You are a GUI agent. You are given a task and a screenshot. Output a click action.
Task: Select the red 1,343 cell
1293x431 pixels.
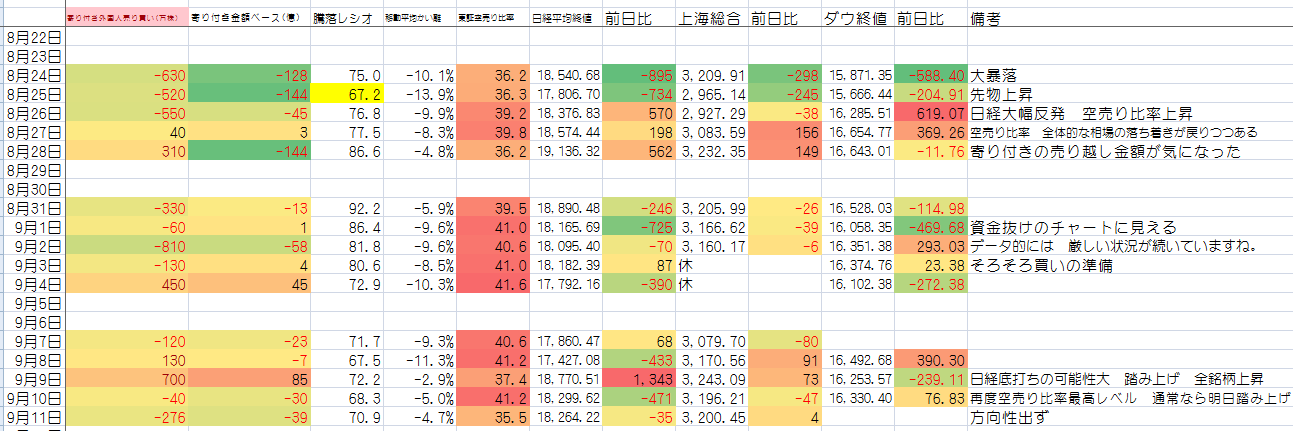coord(639,380)
